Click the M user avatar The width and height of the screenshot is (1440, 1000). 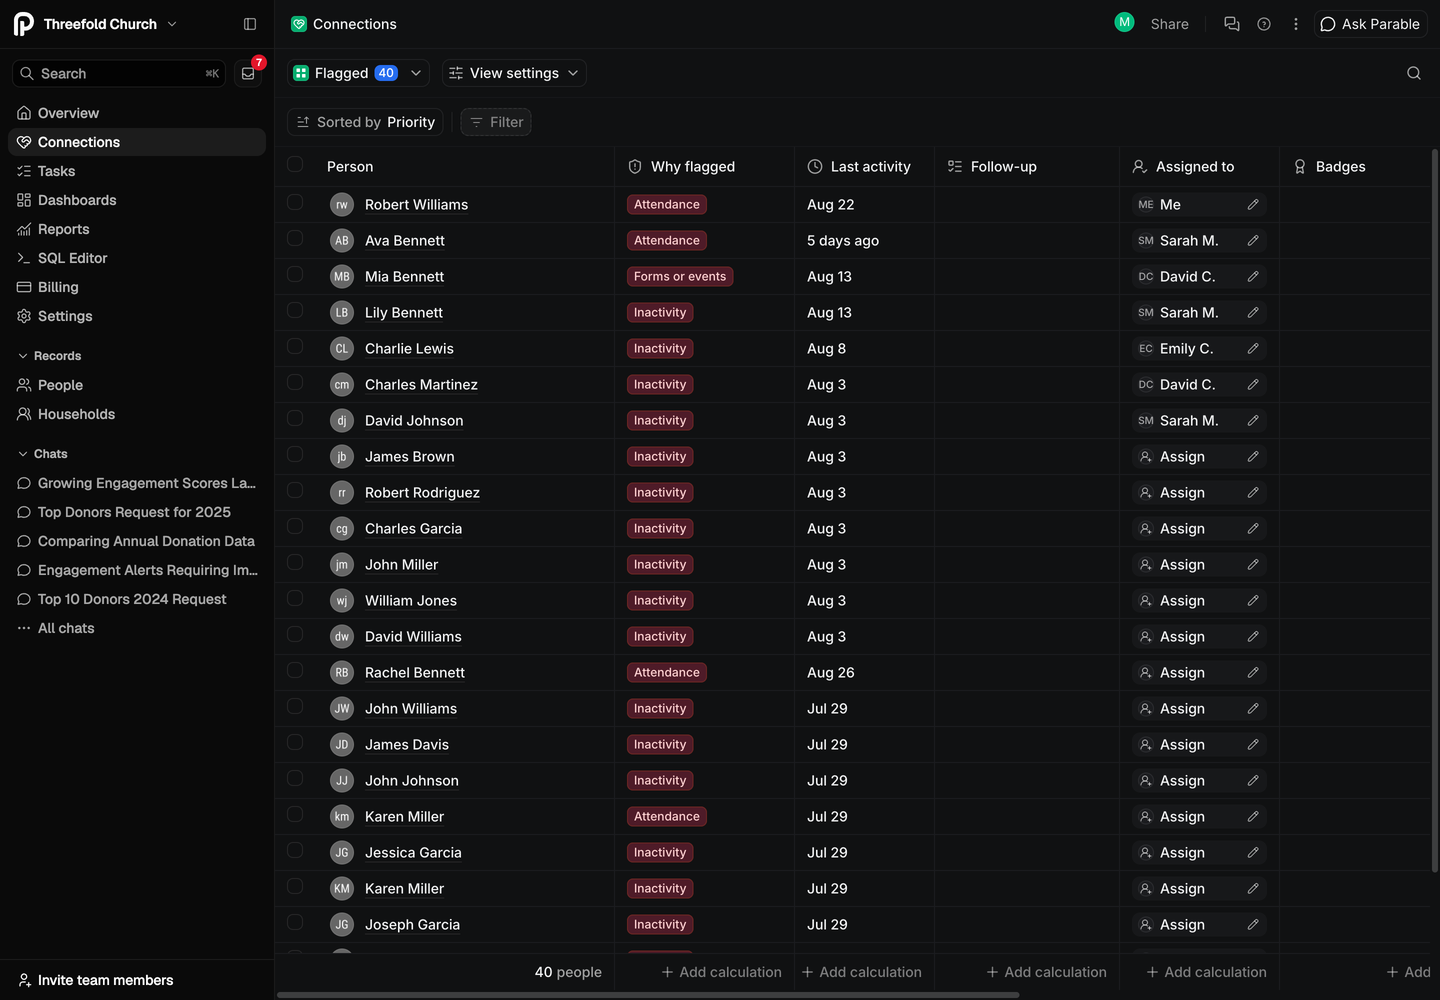(x=1125, y=22)
